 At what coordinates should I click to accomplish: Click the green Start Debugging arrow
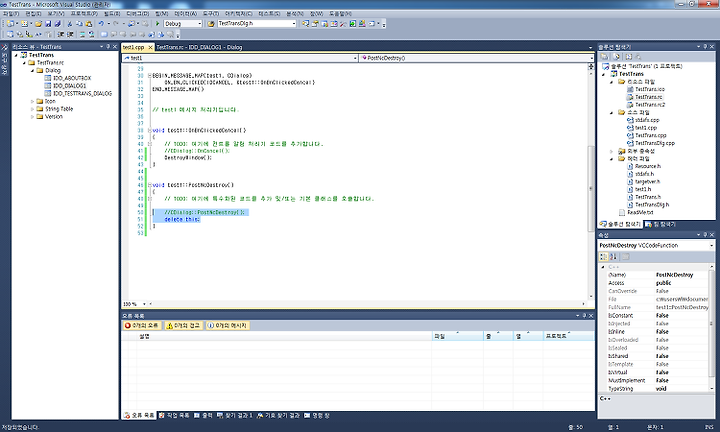pos(158,23)
